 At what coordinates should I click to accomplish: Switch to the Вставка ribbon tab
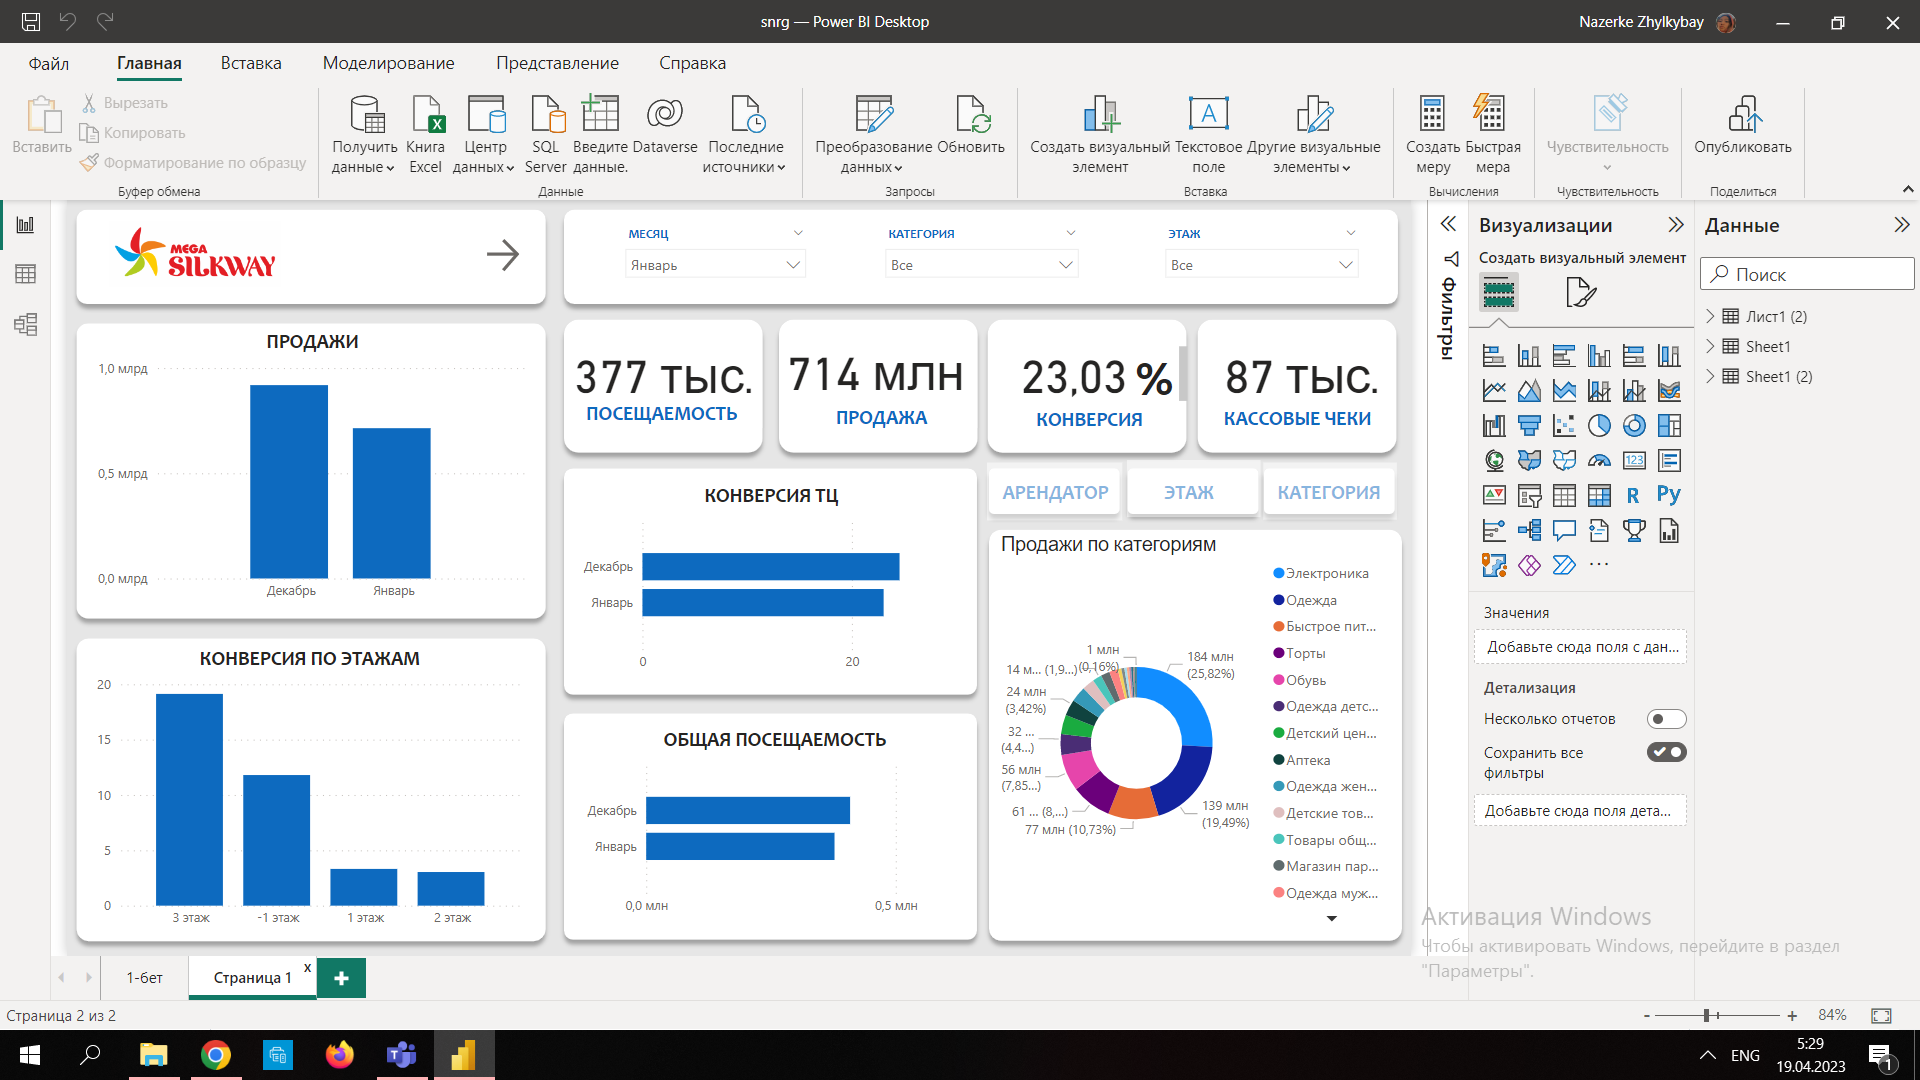pyautogui.click(x=250, y=62)
